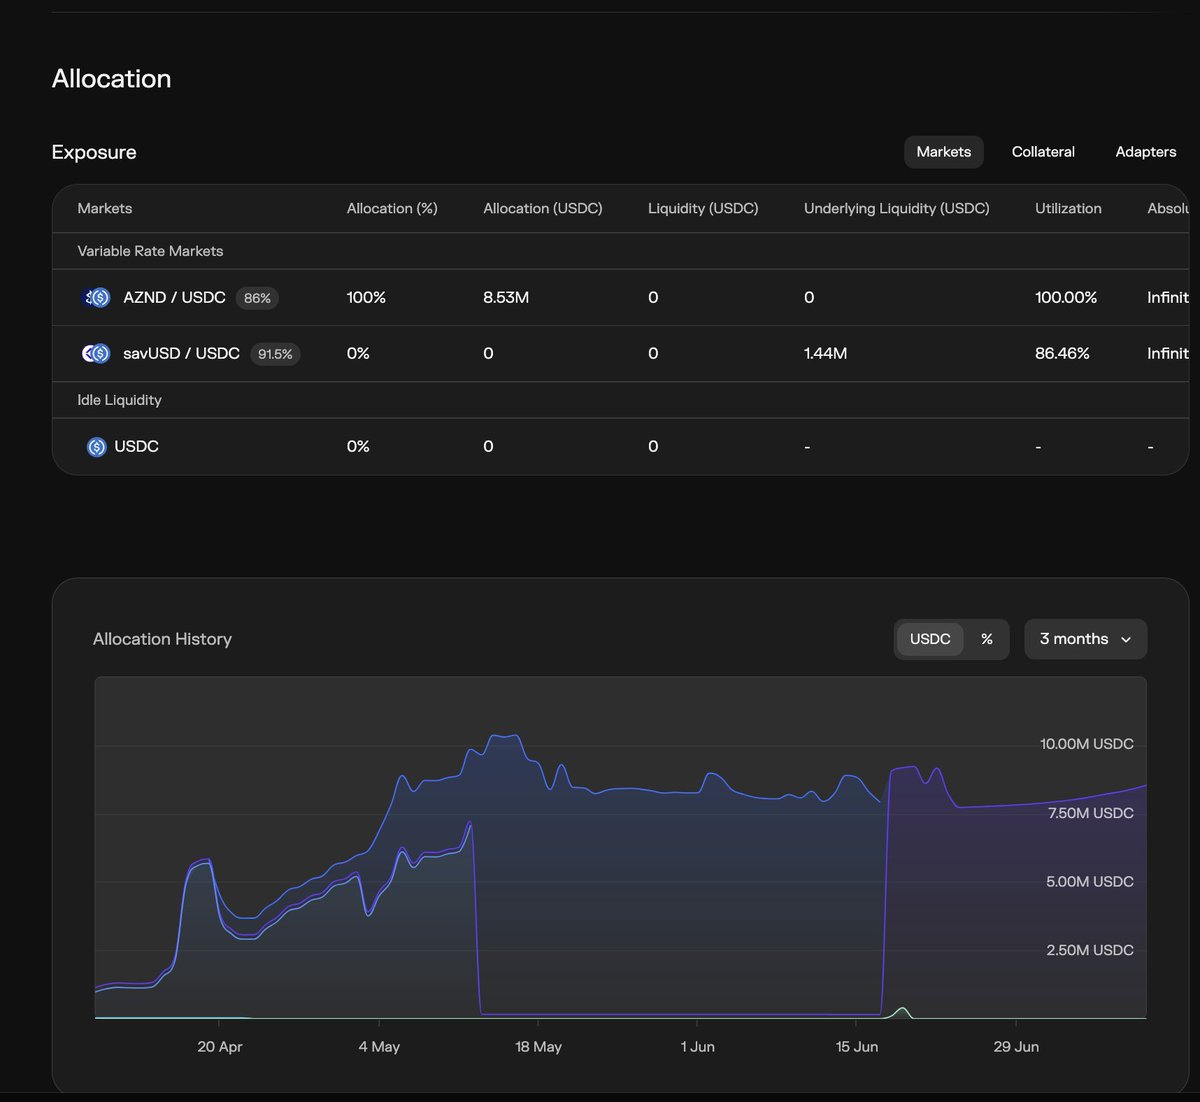The width and height of the screenshot is (1200, 1102).
Task: Click the 86% badge on AZND row
Action: [257, 298]
